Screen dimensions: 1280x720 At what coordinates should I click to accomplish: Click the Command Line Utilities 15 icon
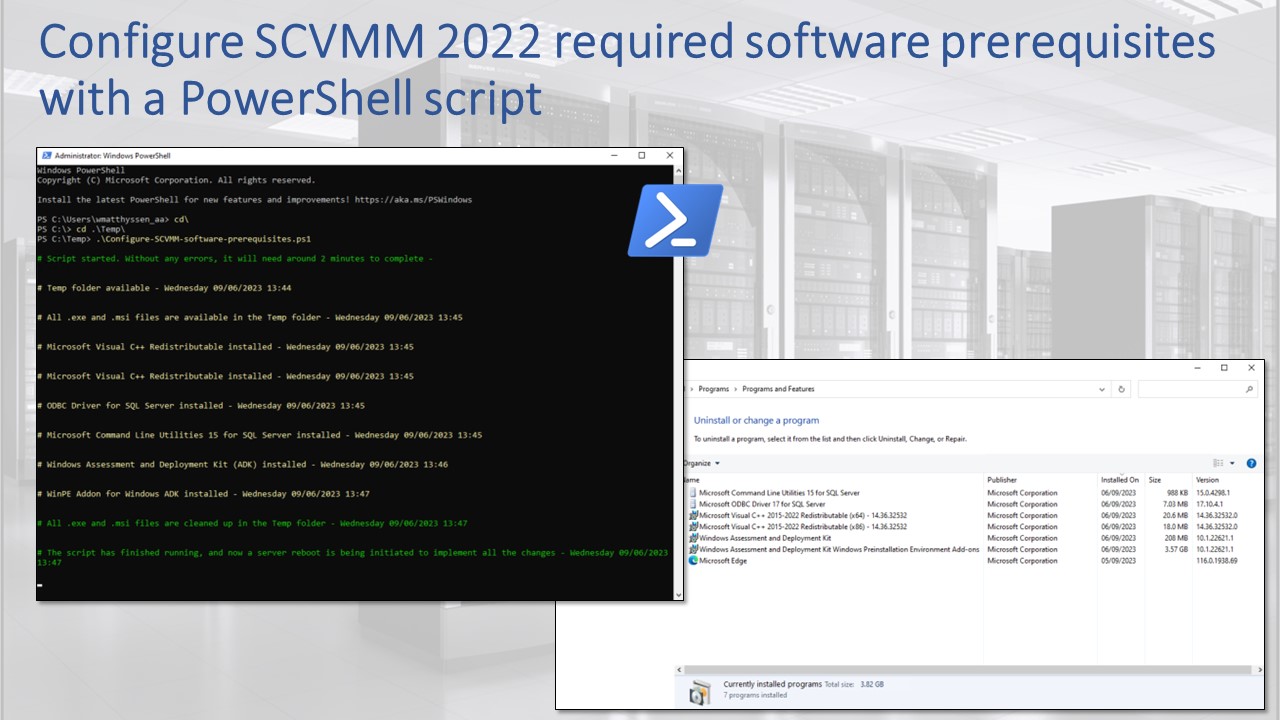693,493
